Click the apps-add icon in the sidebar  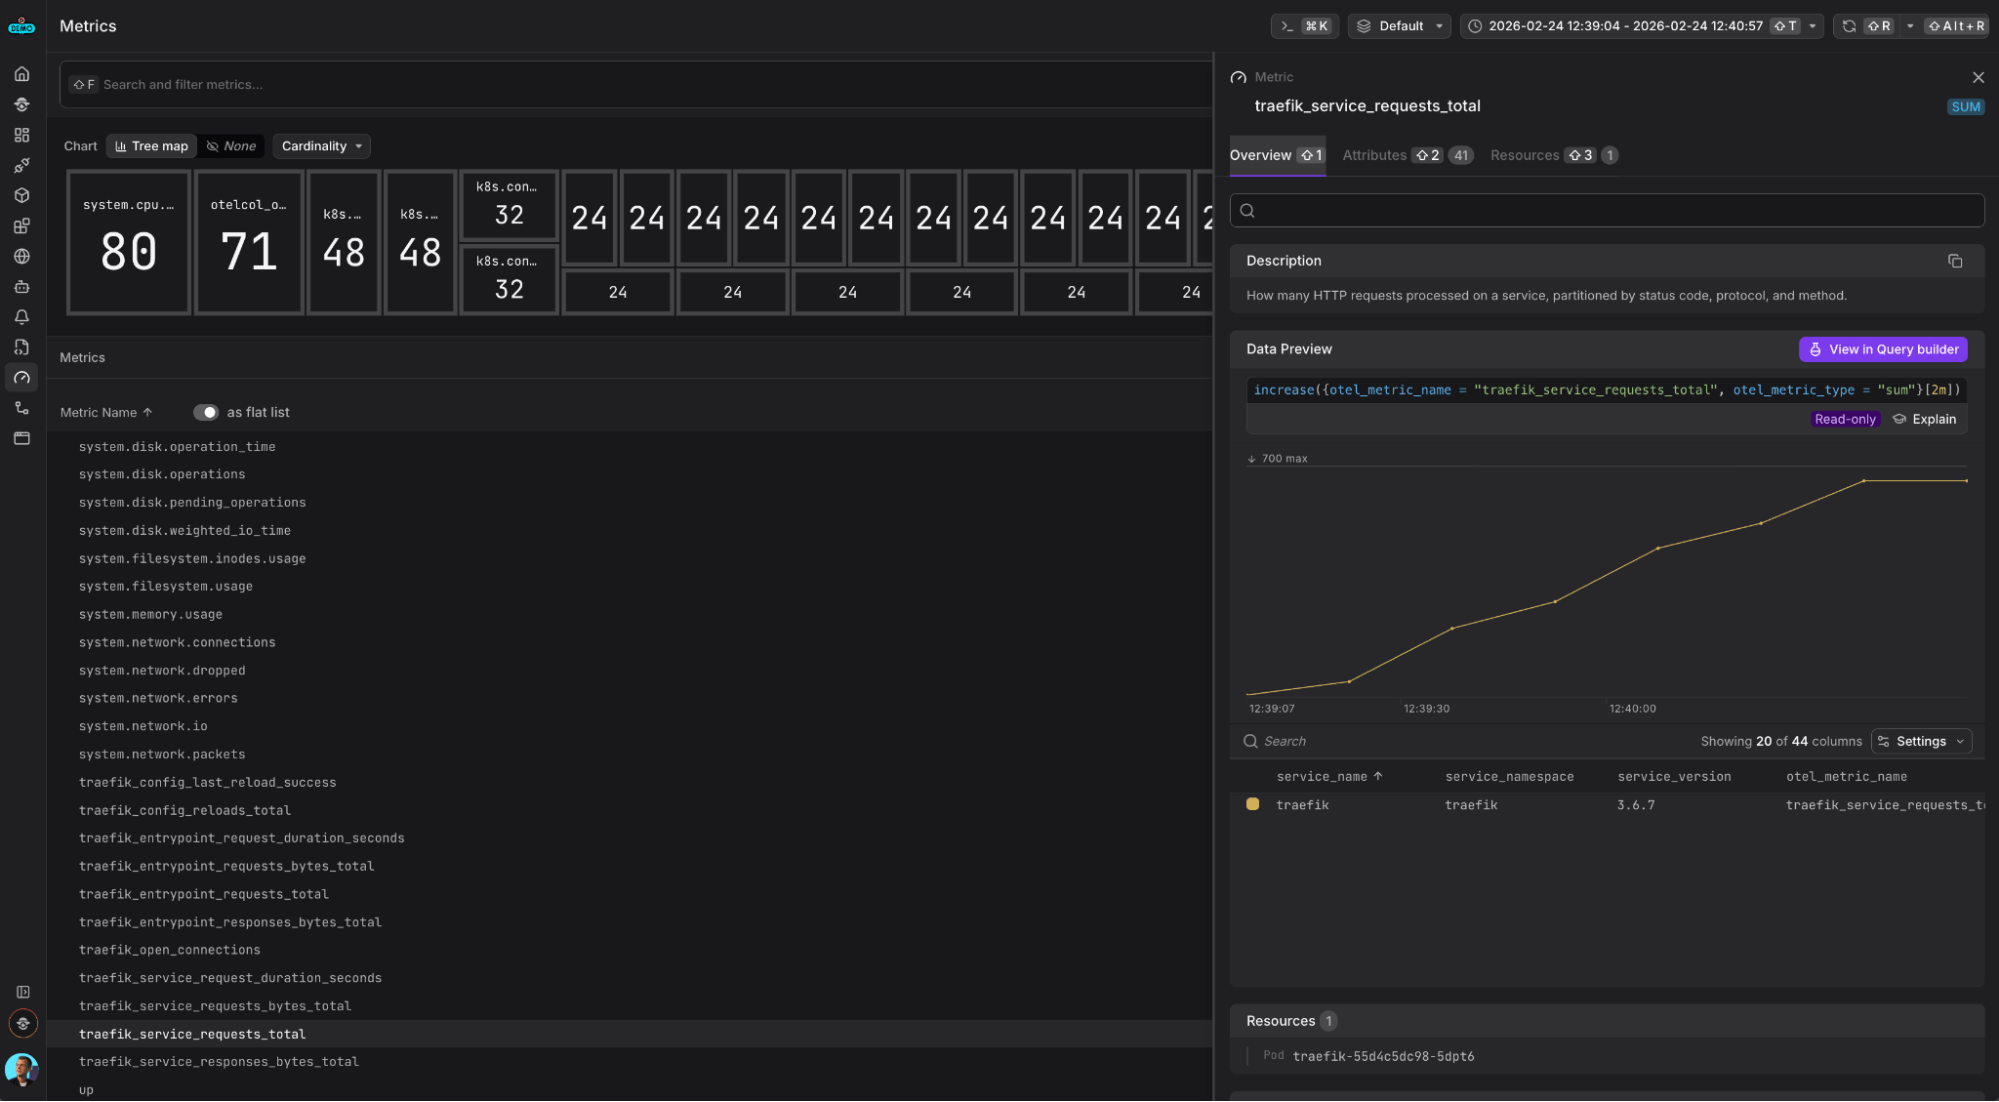coord(22,226)
